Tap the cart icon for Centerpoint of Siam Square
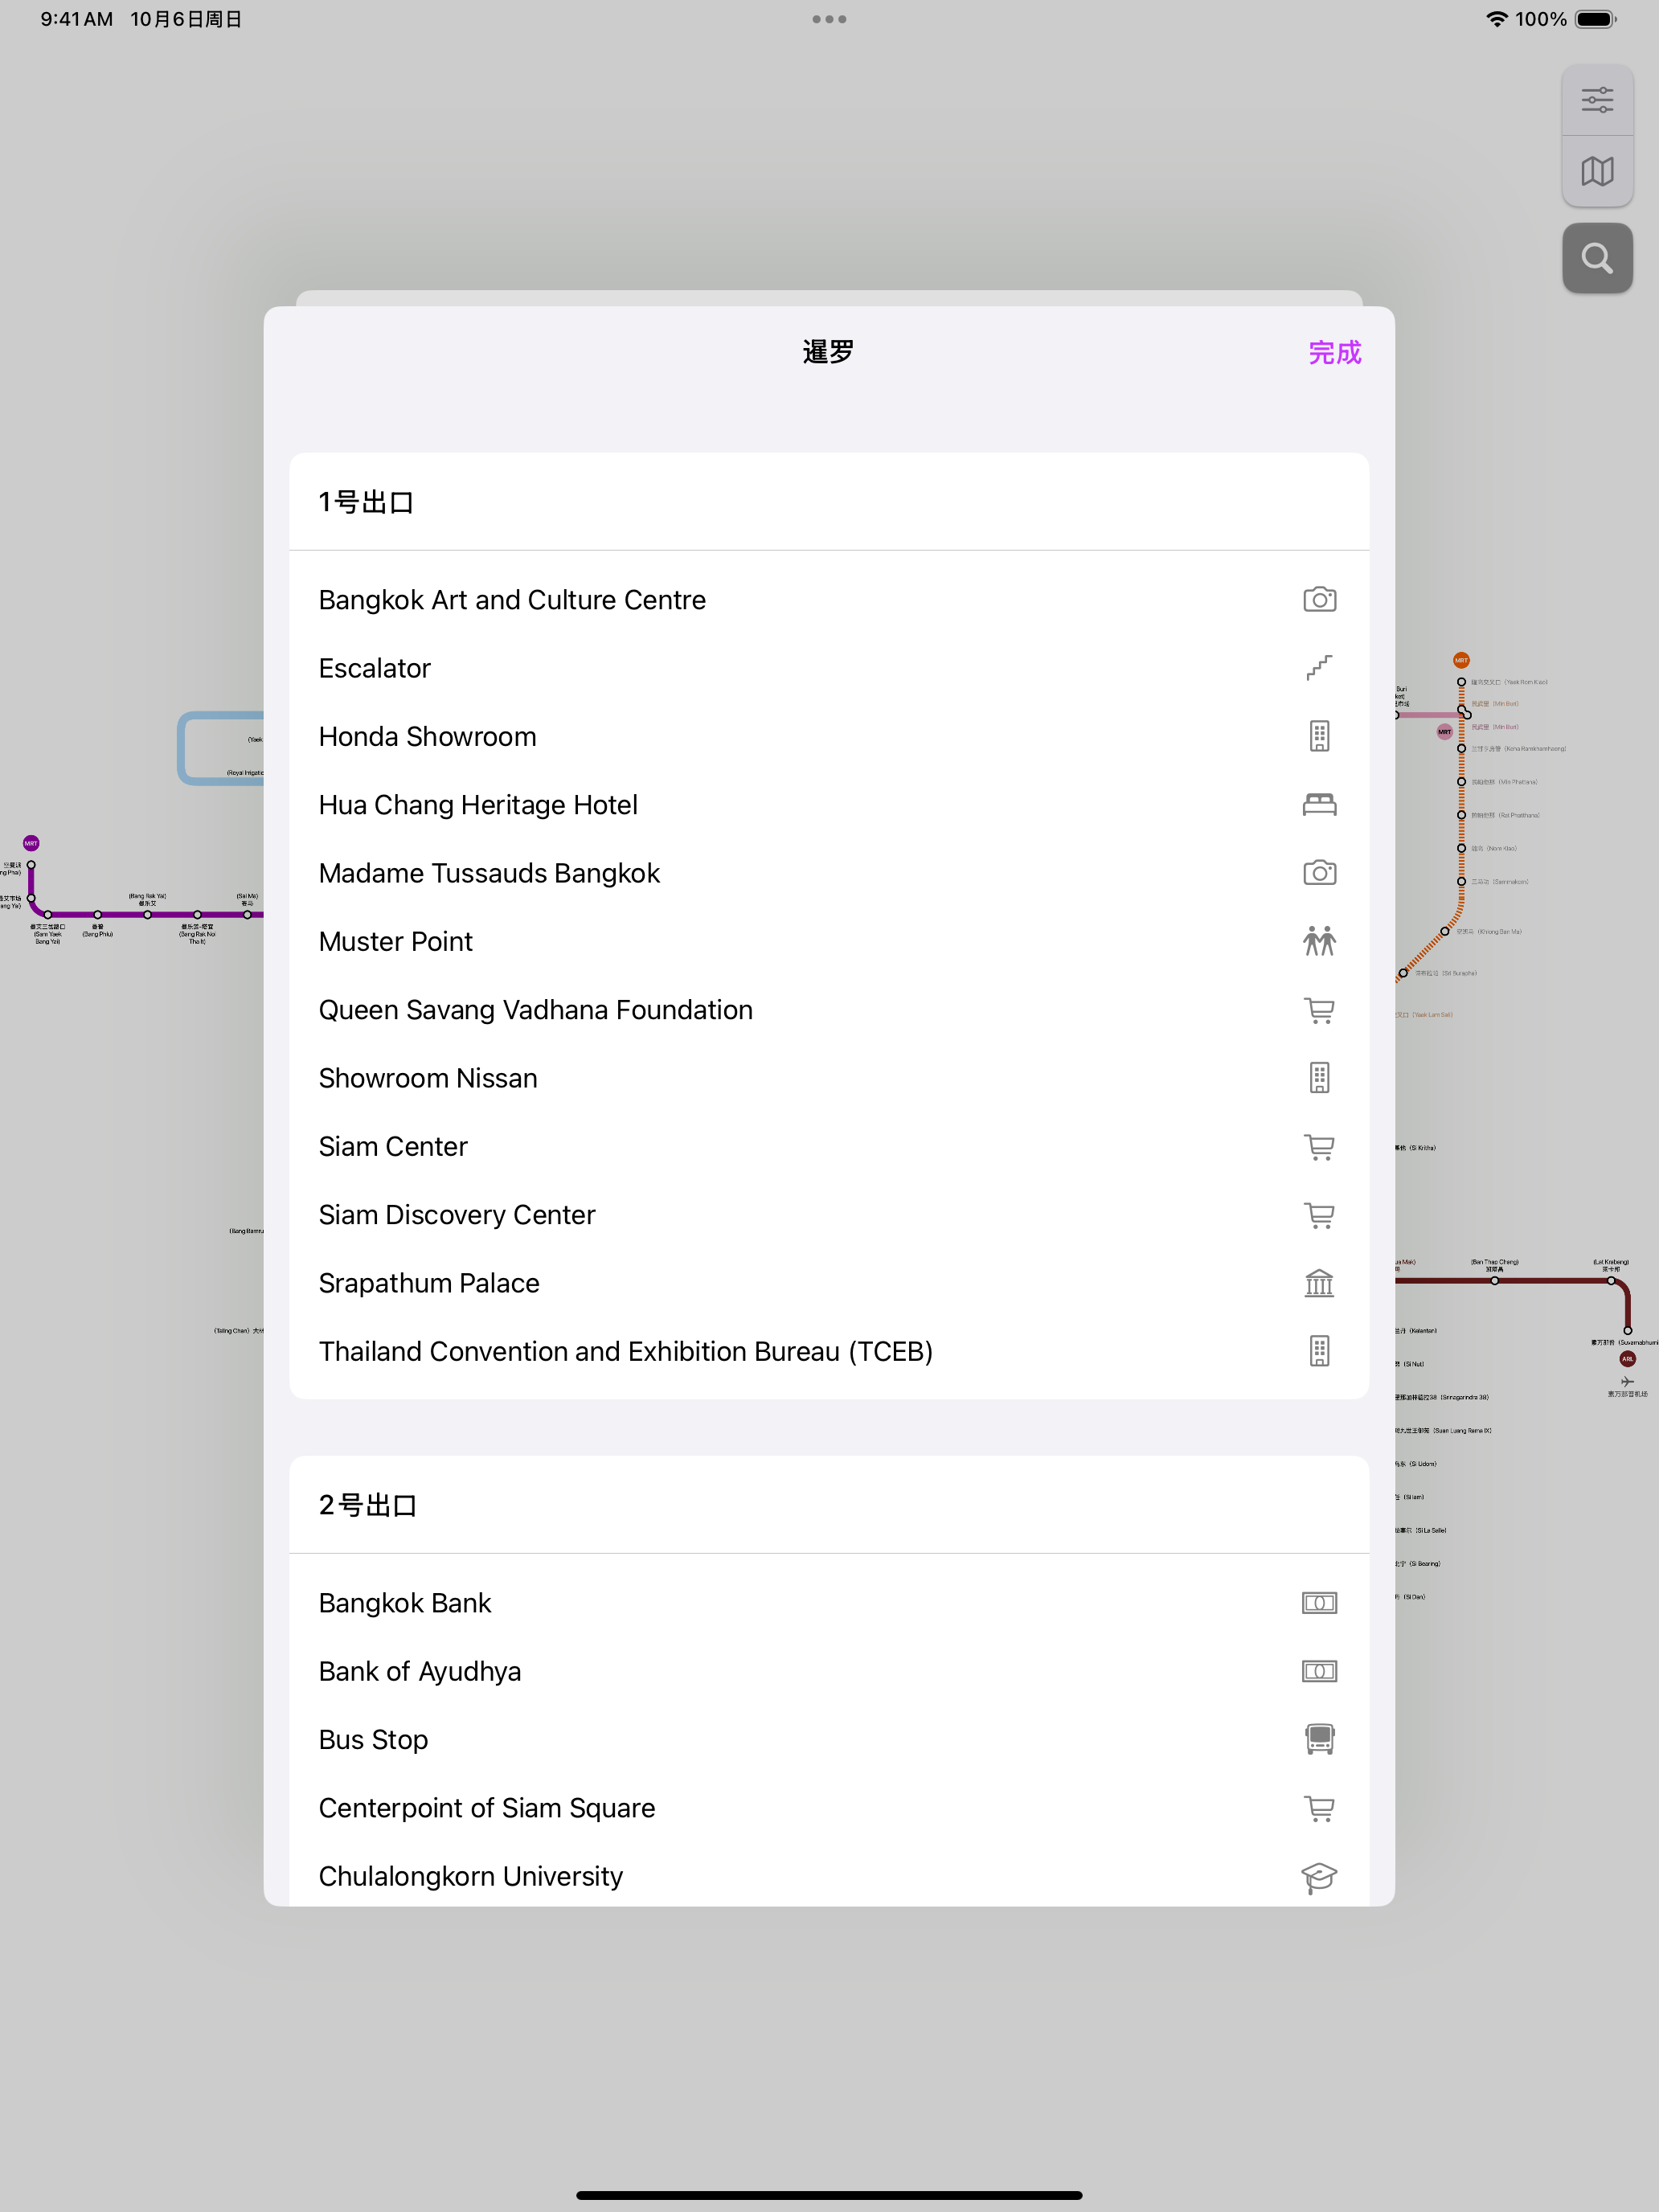Image resolution: width=1659 pixels, height=2212 pixels. (x=1319, y=1808)
